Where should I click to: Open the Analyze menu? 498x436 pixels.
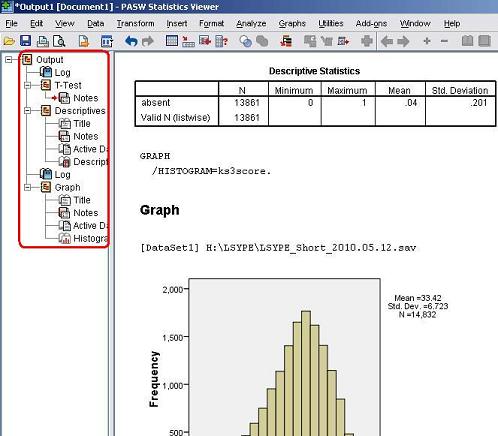pos(251,23)
